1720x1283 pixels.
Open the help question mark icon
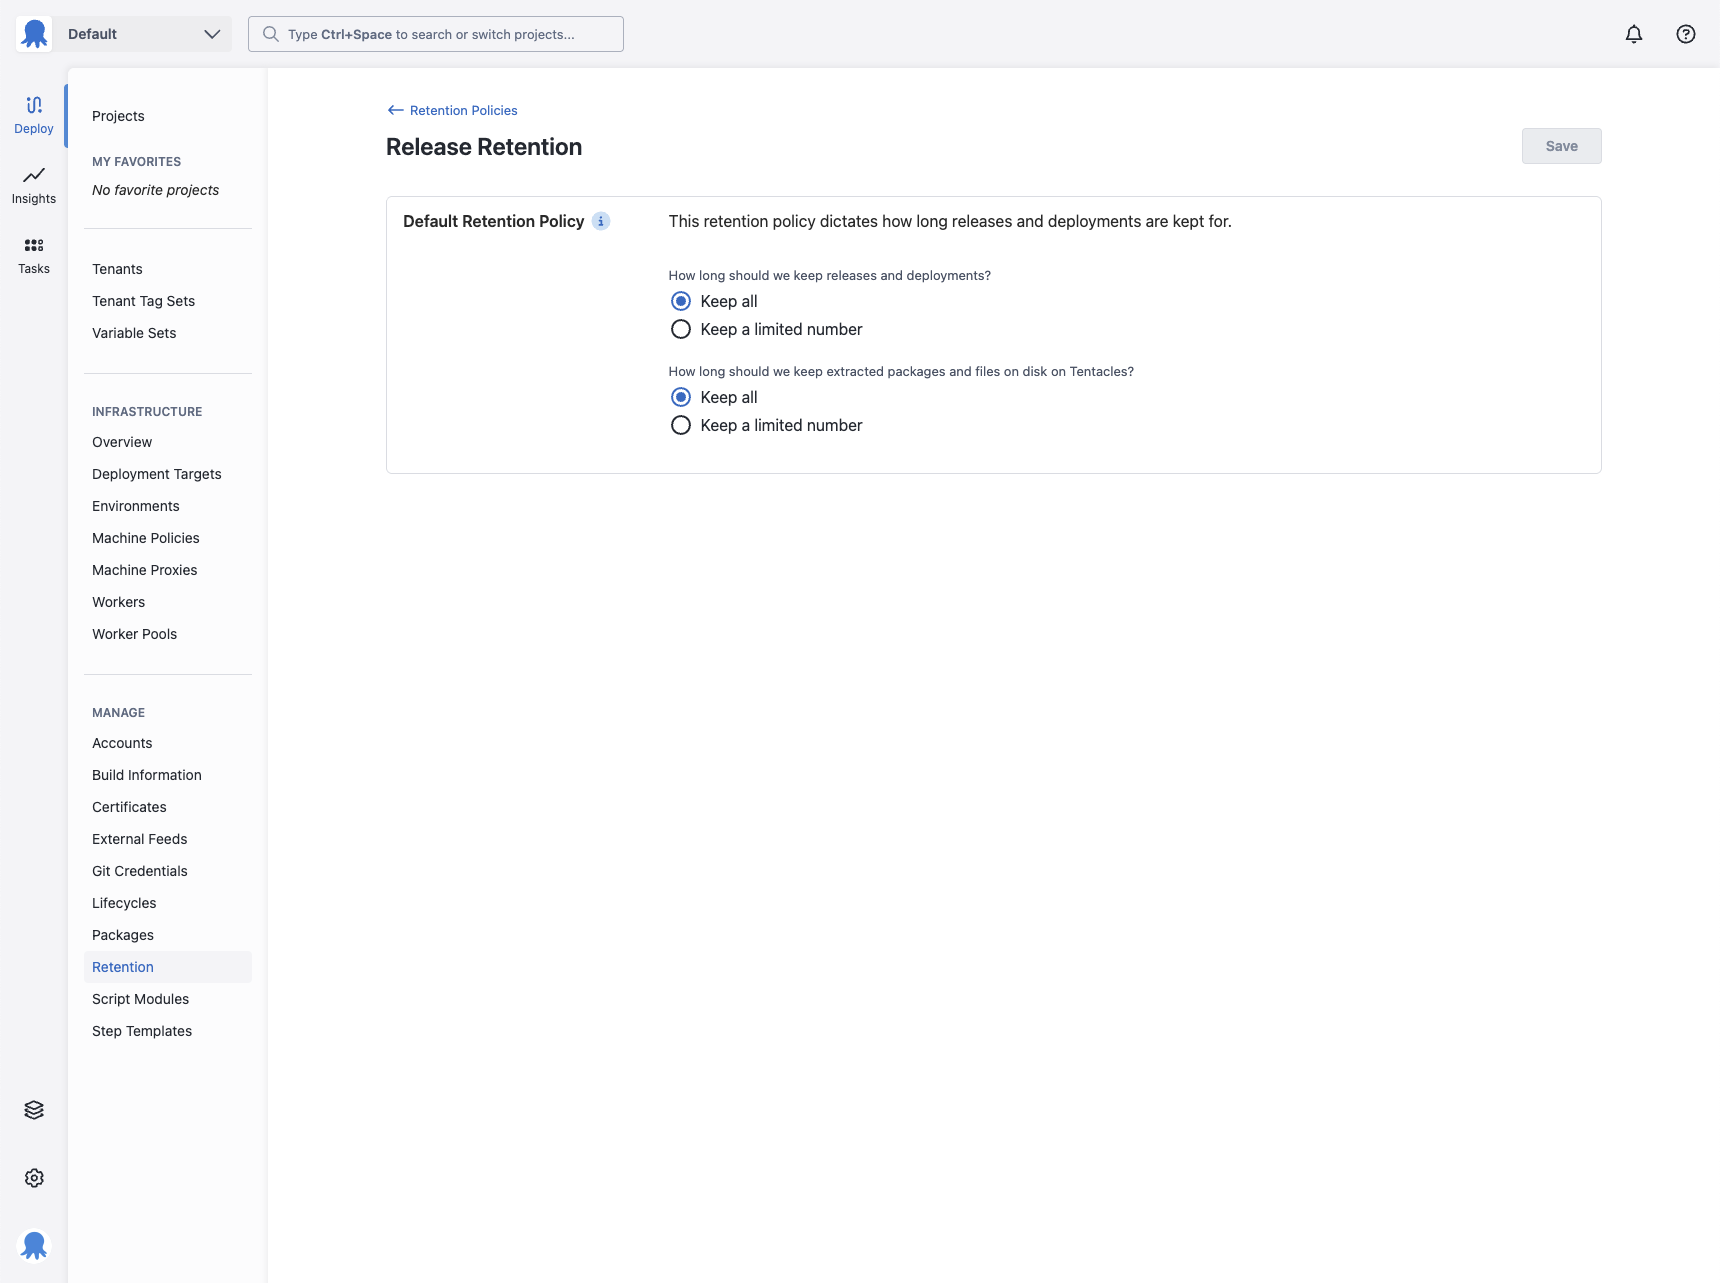(1686, 34)
